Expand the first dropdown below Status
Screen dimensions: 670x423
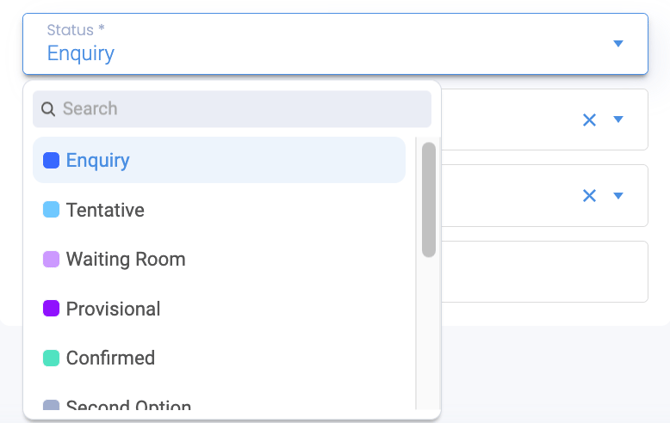point(618,119)
